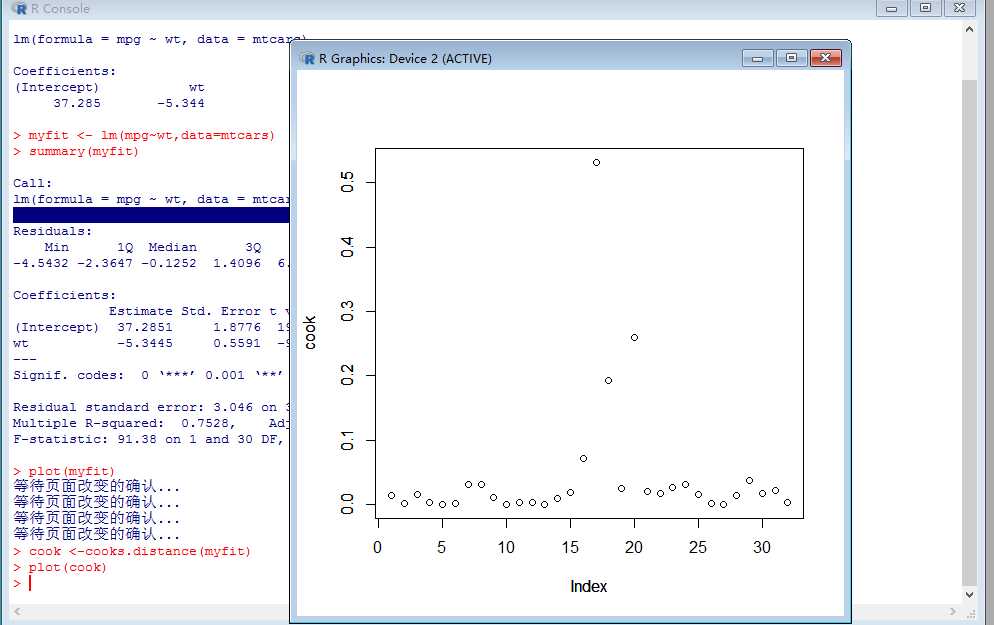The image size is (994, 625).
Task: Click the highest outlier point above 0.5
Action: (x=597, y=162)
